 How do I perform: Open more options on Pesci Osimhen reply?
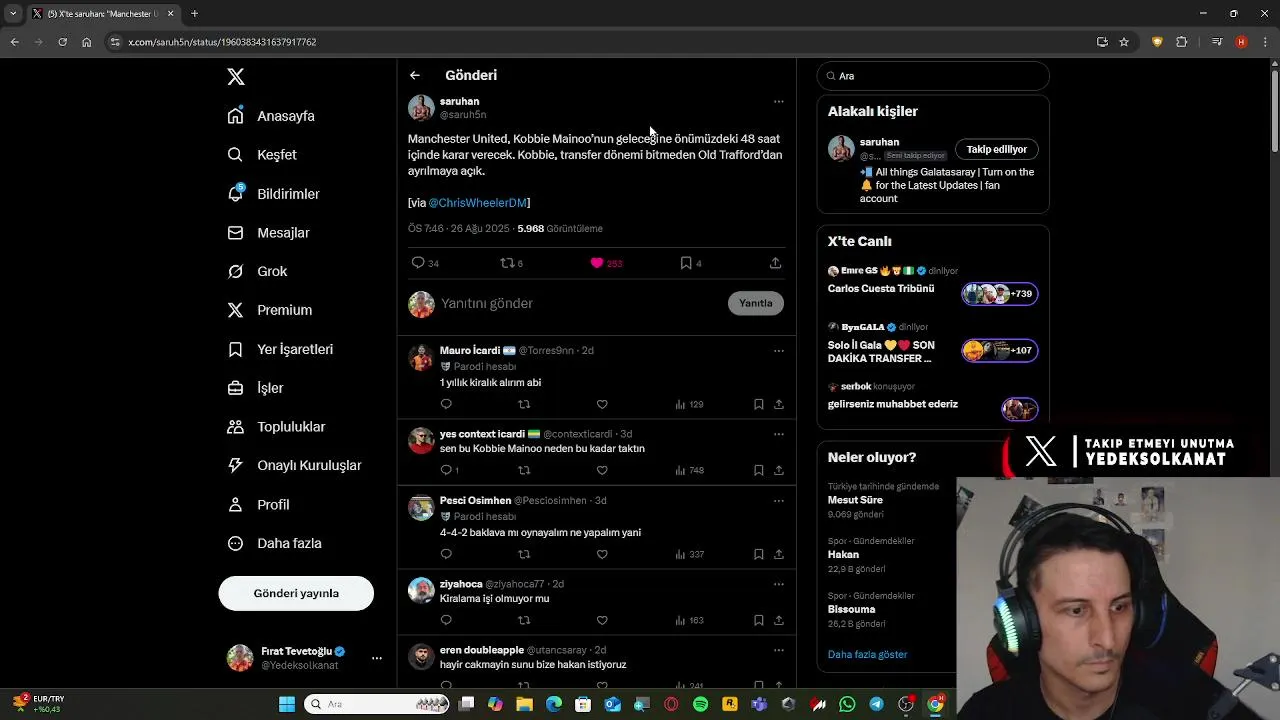pos(778,500)
